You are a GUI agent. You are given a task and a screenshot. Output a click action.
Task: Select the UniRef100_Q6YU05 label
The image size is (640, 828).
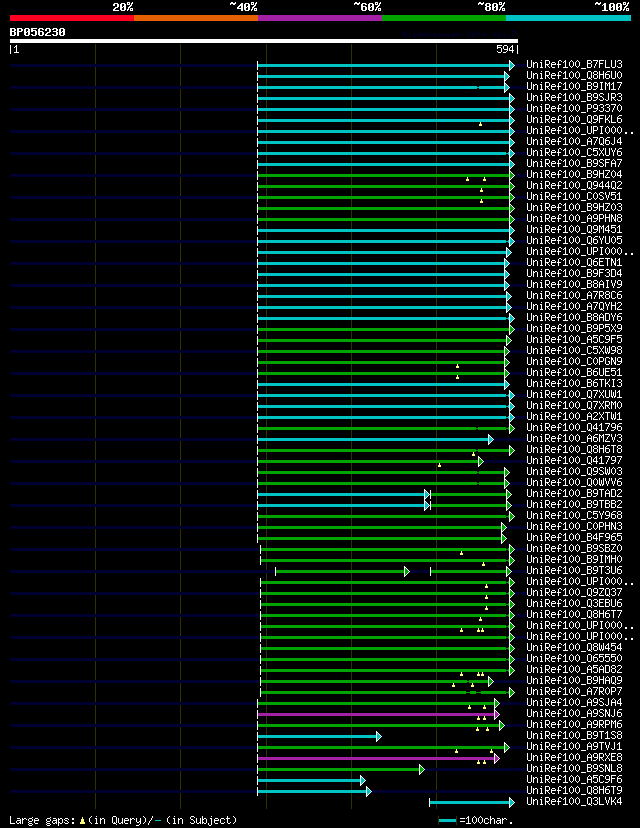[575, 240]
